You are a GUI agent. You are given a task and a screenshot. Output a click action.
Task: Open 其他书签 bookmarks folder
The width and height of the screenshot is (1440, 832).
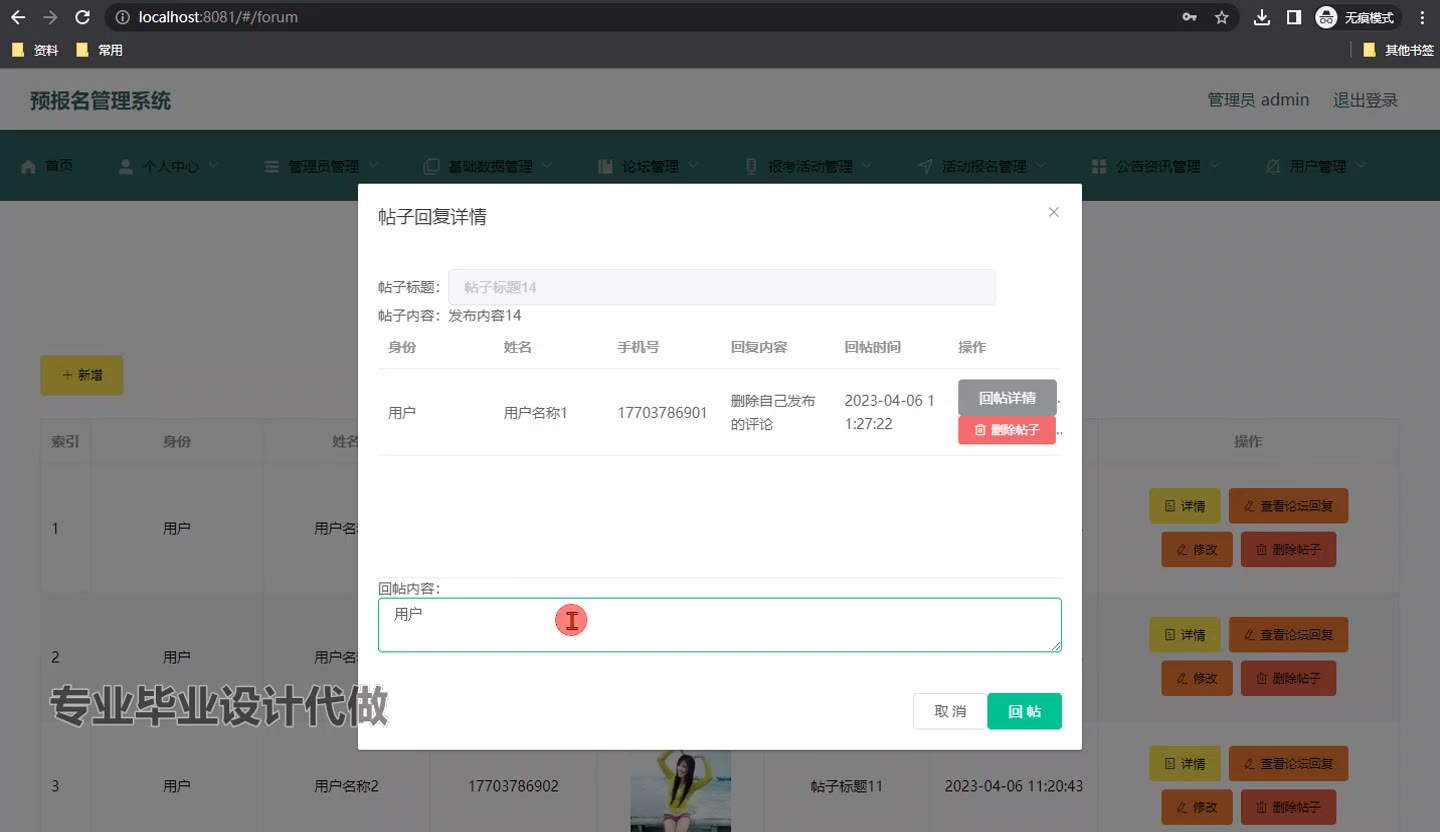pyautogui.click(x=1398, y=50)
